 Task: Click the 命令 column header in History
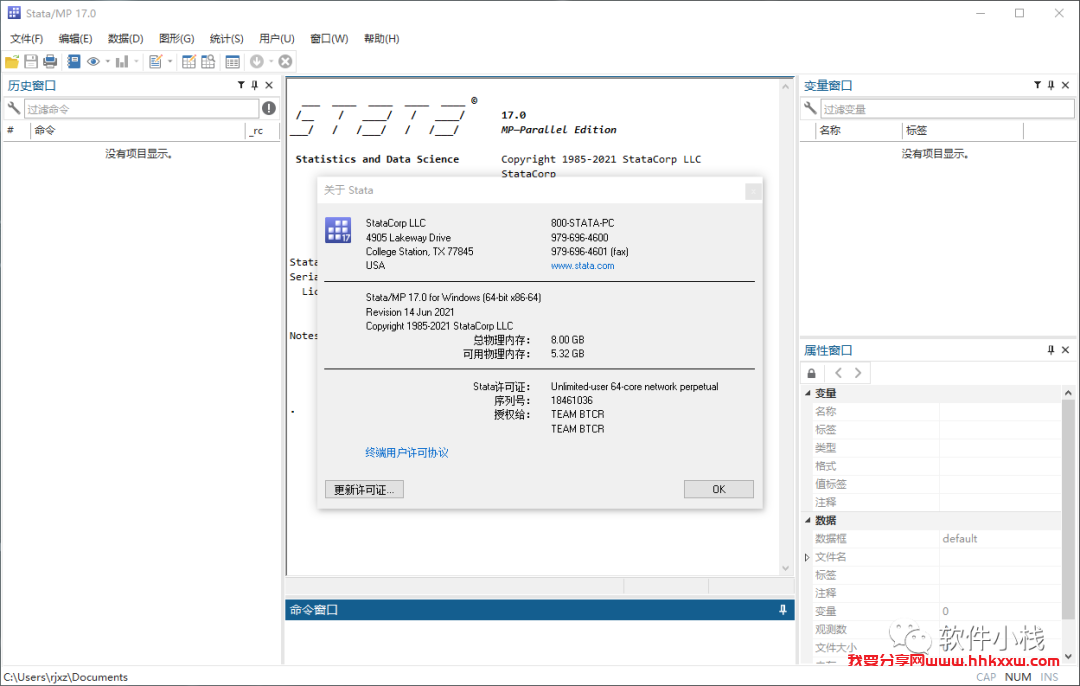coord(138,130)
